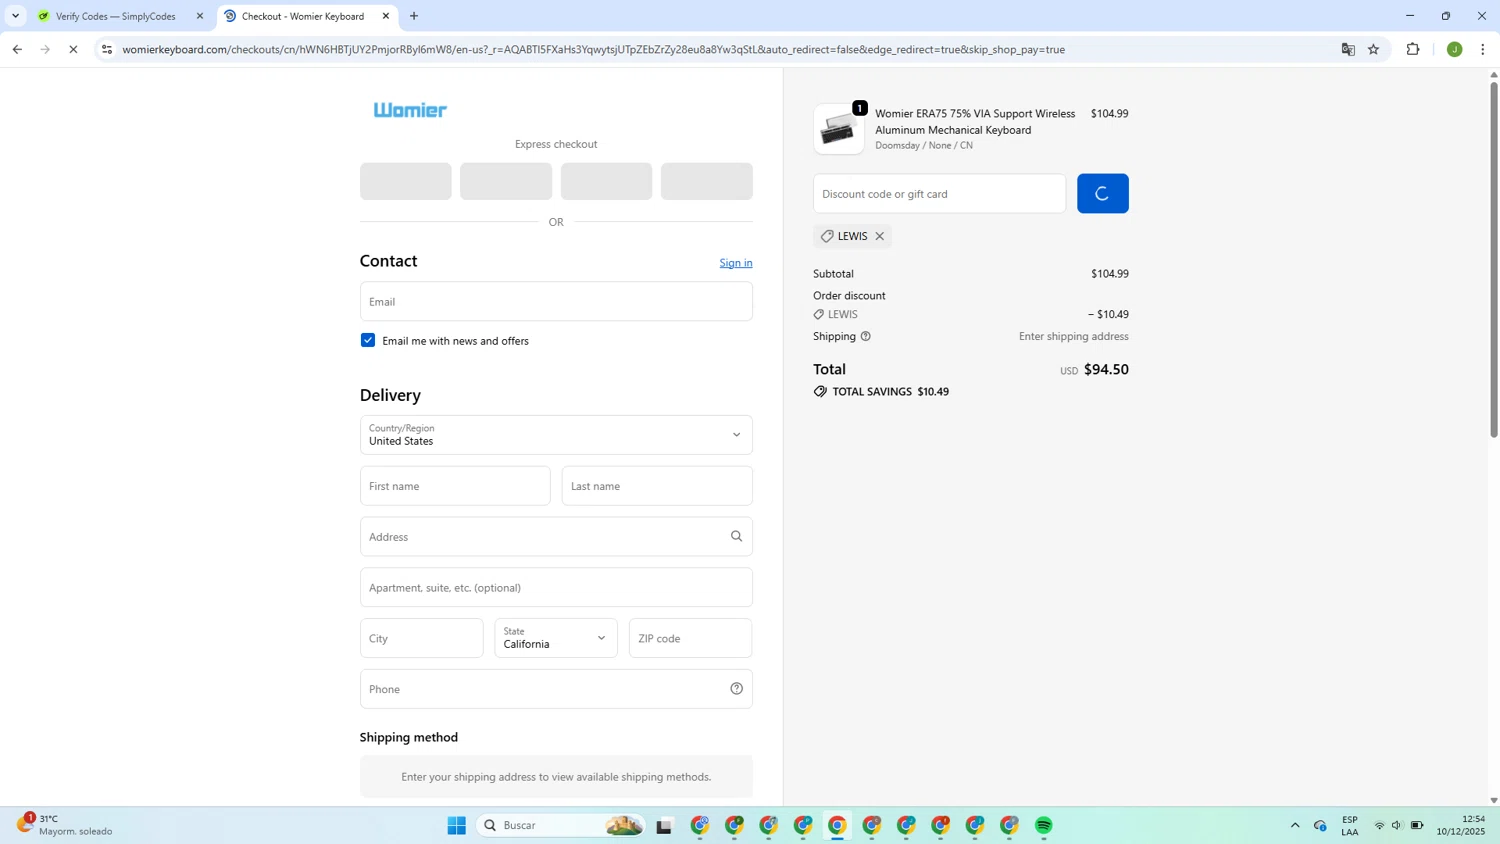The width and height of the screenshot is (1500, 844).
Task: Click the product title Womier ERA75
Action: coord(975,122)
